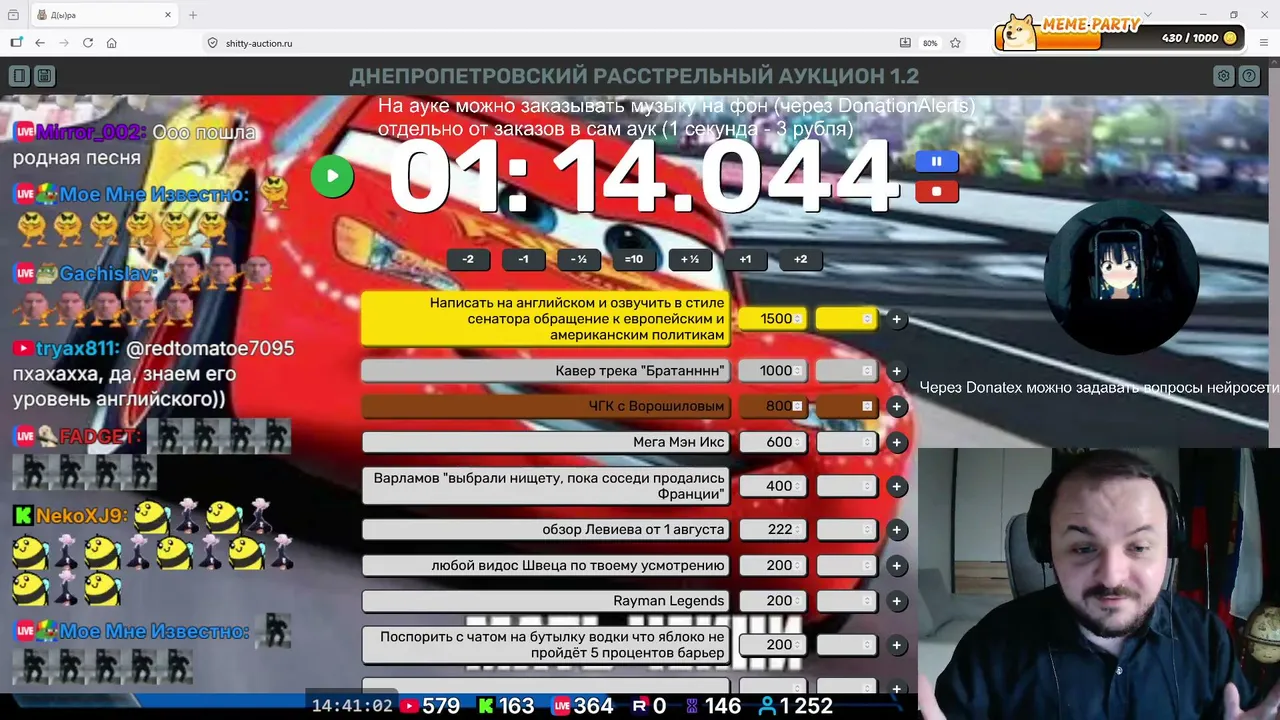The width and height of the screenshot is (1280, 720).
Task: Add bid to the "Братанннн" cover lot
Action: [897, 371]
